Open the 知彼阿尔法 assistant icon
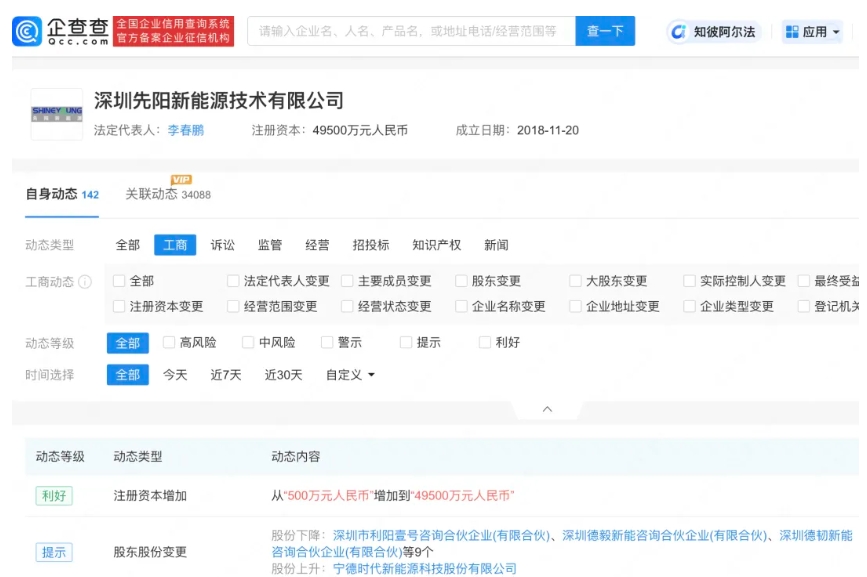This screenshot has height=577, width=867. (678, 32)
